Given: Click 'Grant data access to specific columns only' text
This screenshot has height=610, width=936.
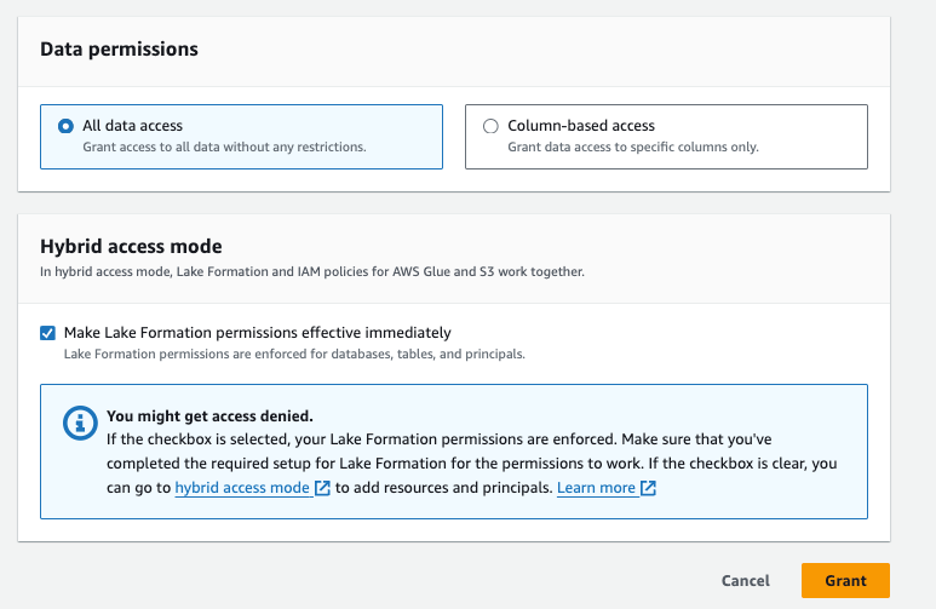Looking at the screenshot, I should pyautogui.click(x=633, y=147).
